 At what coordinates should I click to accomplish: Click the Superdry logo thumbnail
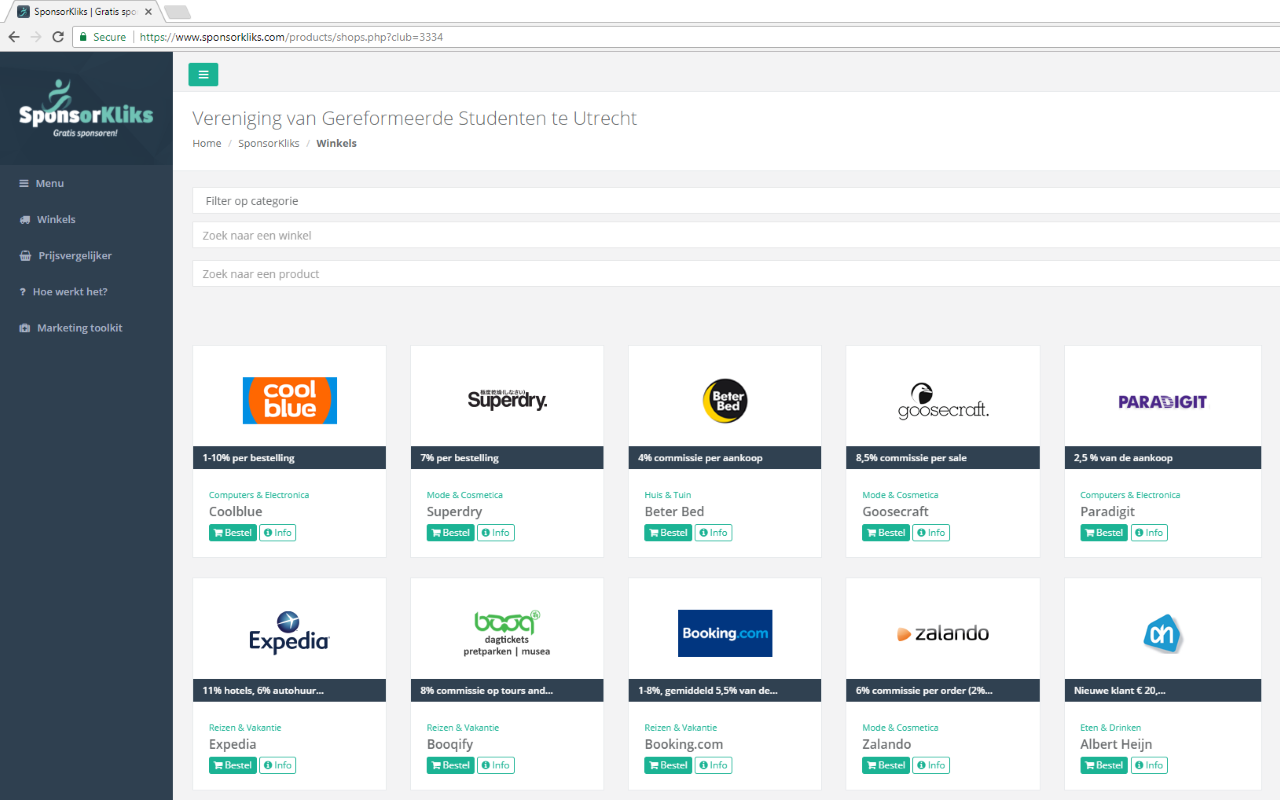508,400
